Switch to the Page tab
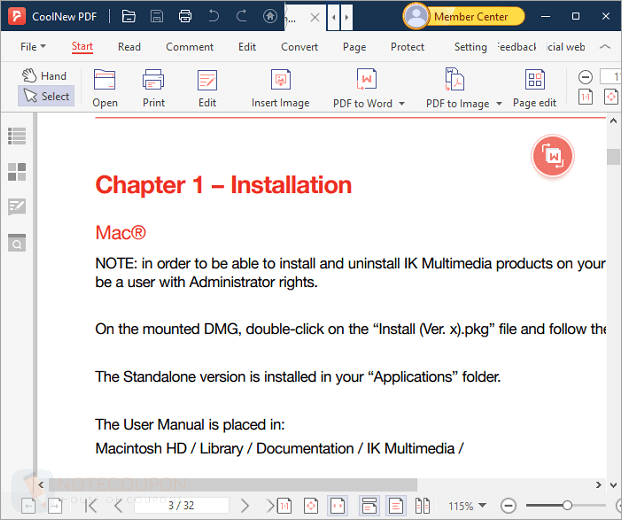622x520 pixels. (355, 47)
